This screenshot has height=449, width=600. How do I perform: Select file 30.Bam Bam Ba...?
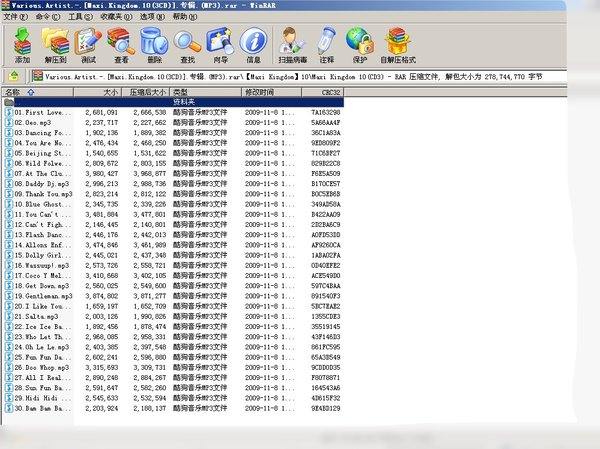[173, 408]
